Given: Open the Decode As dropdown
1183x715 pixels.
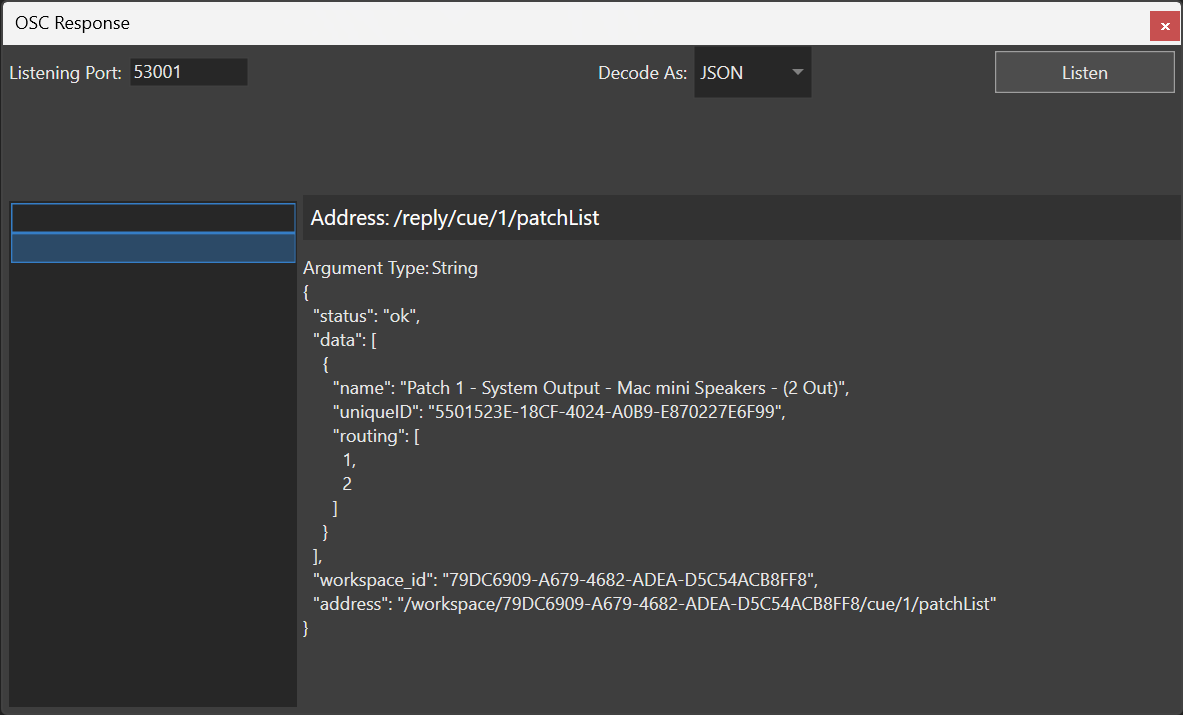Looking at the screenshot, I should [752, 73].
